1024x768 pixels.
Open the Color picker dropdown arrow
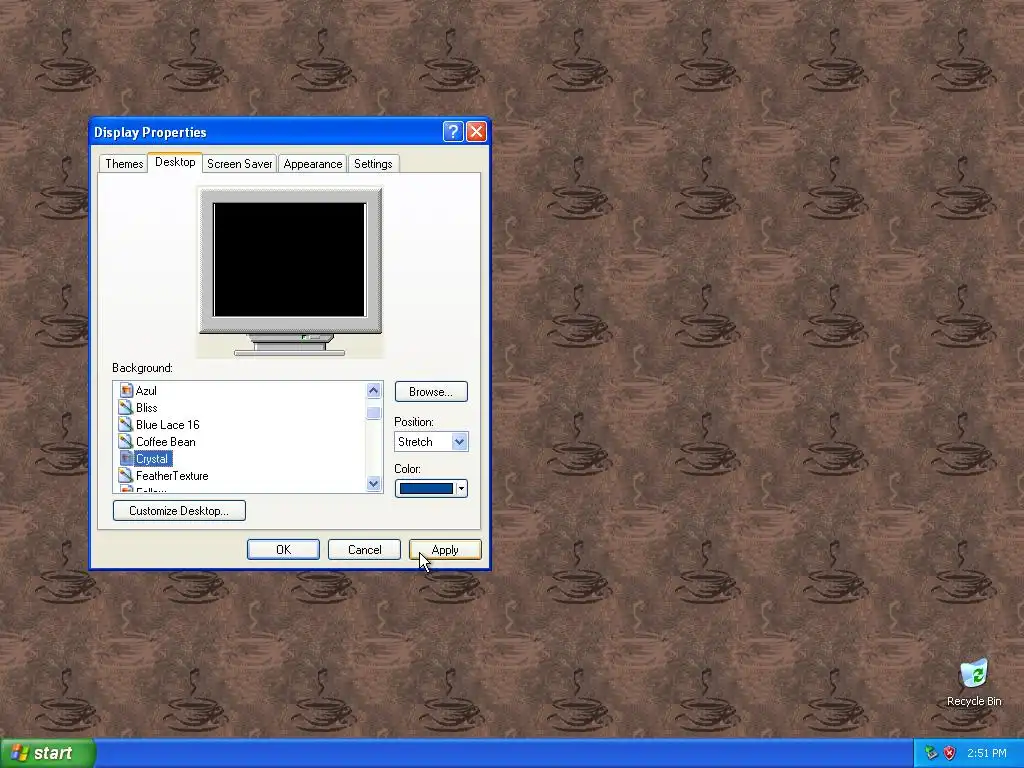pos(461,488)
